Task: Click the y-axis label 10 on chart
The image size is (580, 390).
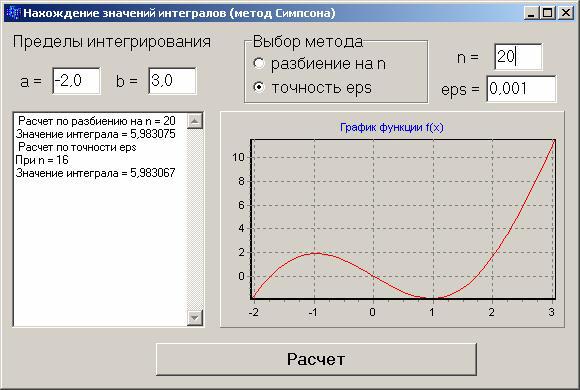Action: [x=238, y=157]
